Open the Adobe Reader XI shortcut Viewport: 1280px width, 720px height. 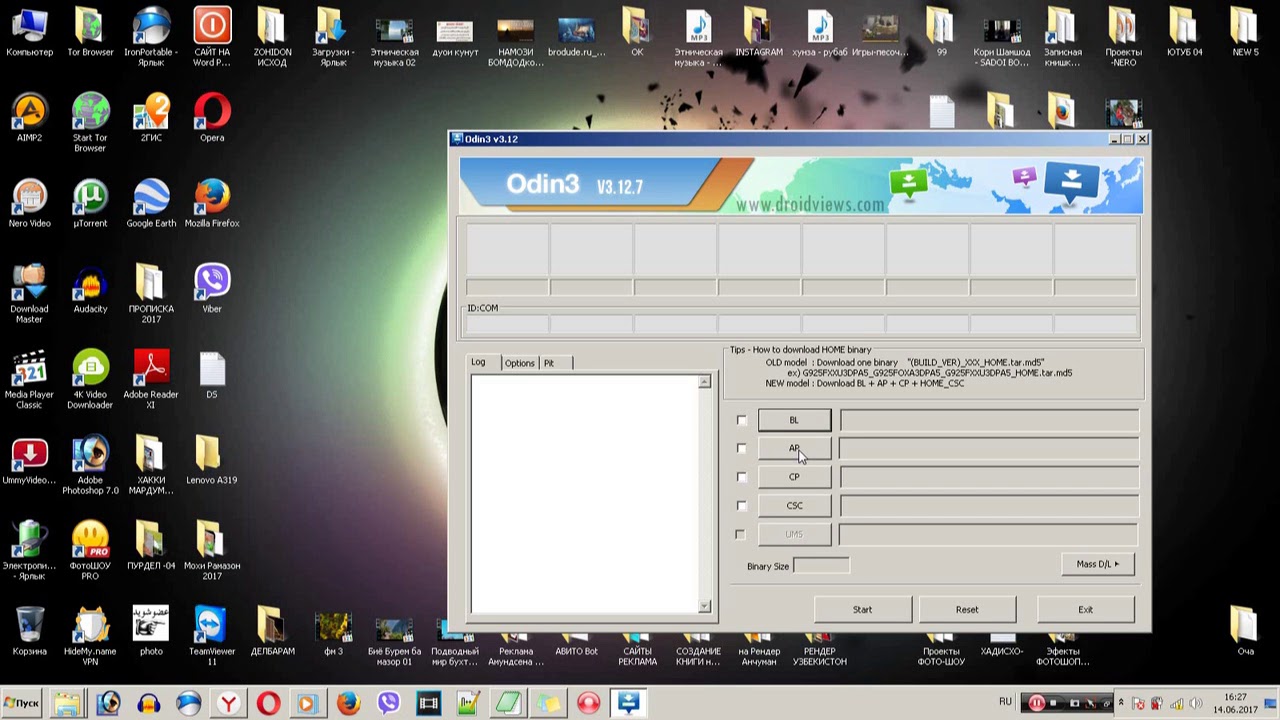[x=151, y=369]
